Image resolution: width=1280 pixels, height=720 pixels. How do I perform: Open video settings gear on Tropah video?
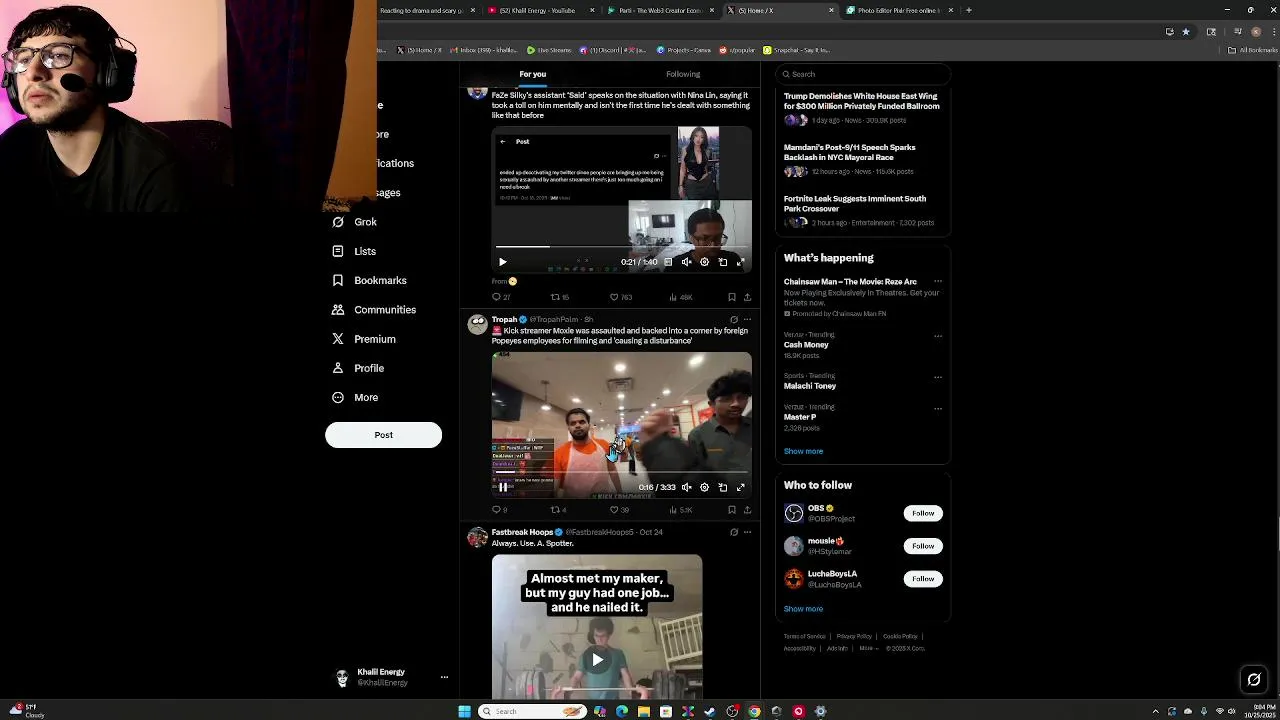704,487
